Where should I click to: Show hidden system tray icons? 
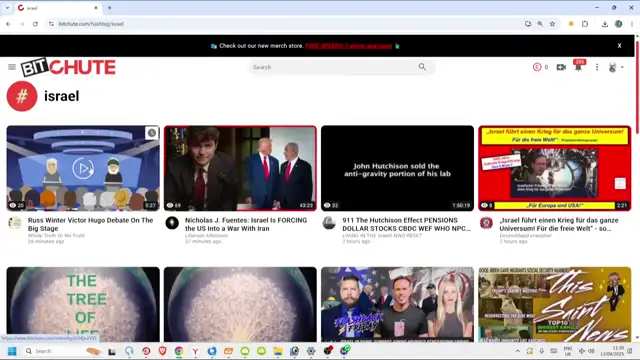518,351
